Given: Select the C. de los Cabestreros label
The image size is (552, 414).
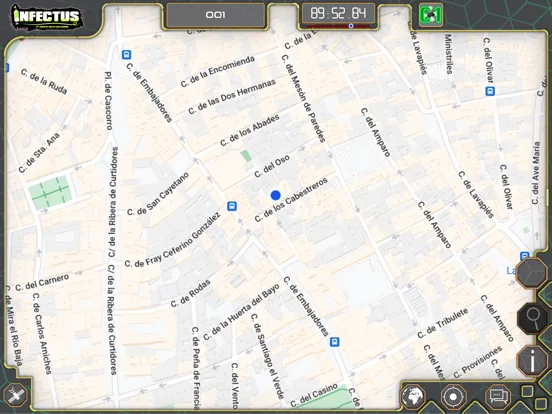Looking at the screenshot, I should (291, 200).
